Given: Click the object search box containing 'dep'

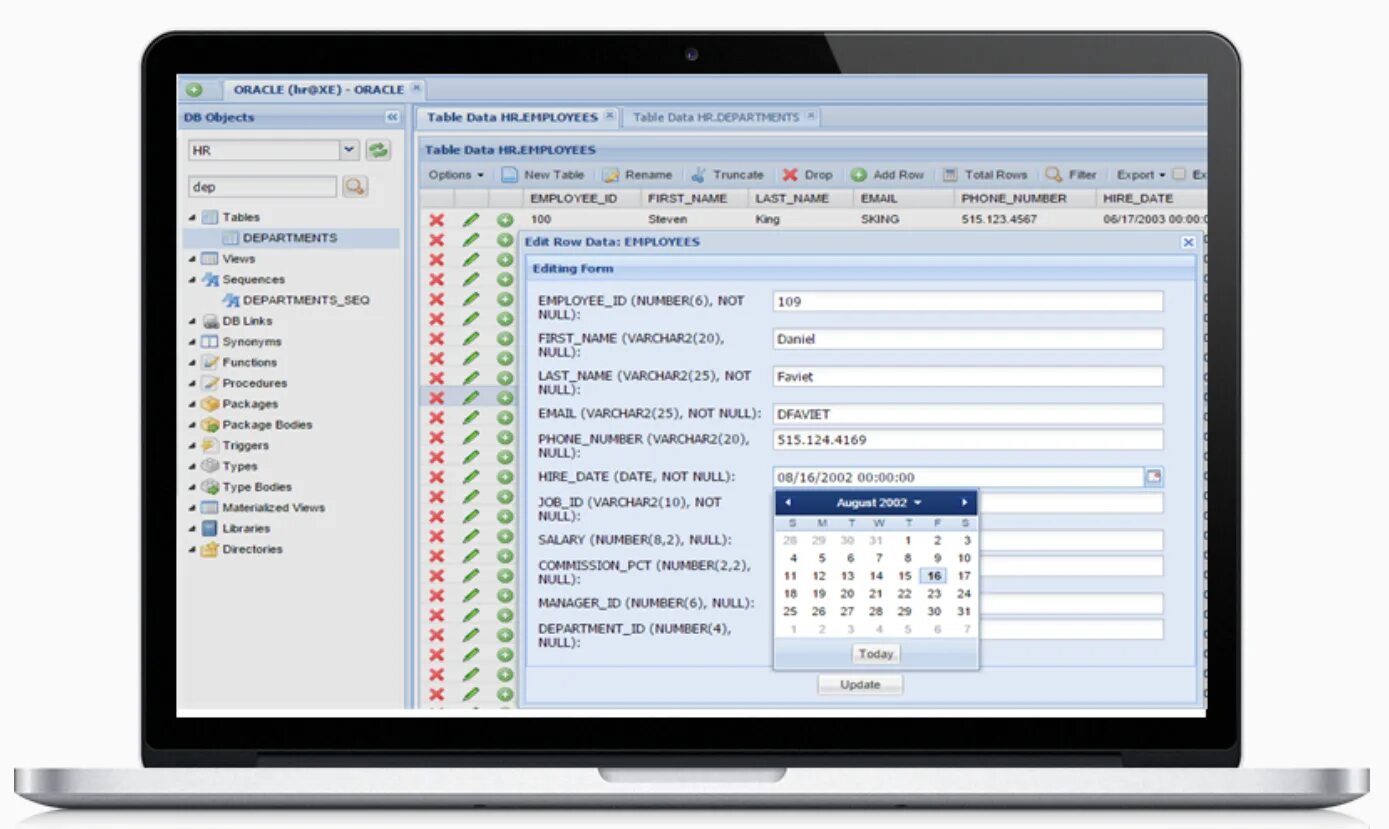Looking at the screenshot, I should click(263, 187).
